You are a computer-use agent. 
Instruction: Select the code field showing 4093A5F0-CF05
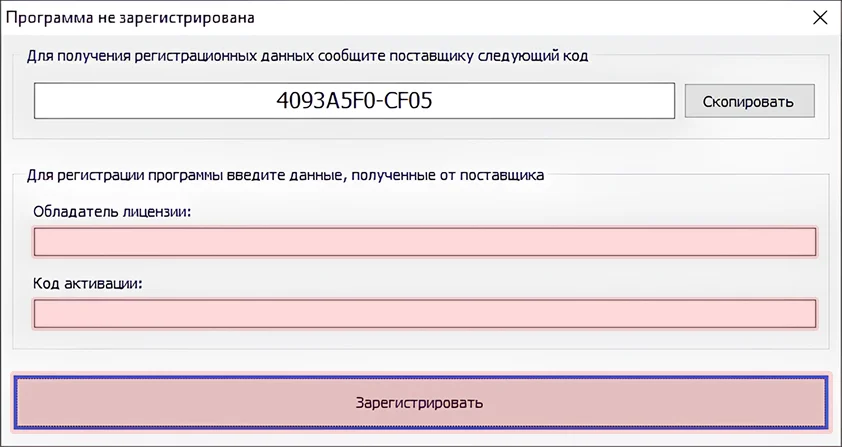pyautogui.click(x=355, y=101)
